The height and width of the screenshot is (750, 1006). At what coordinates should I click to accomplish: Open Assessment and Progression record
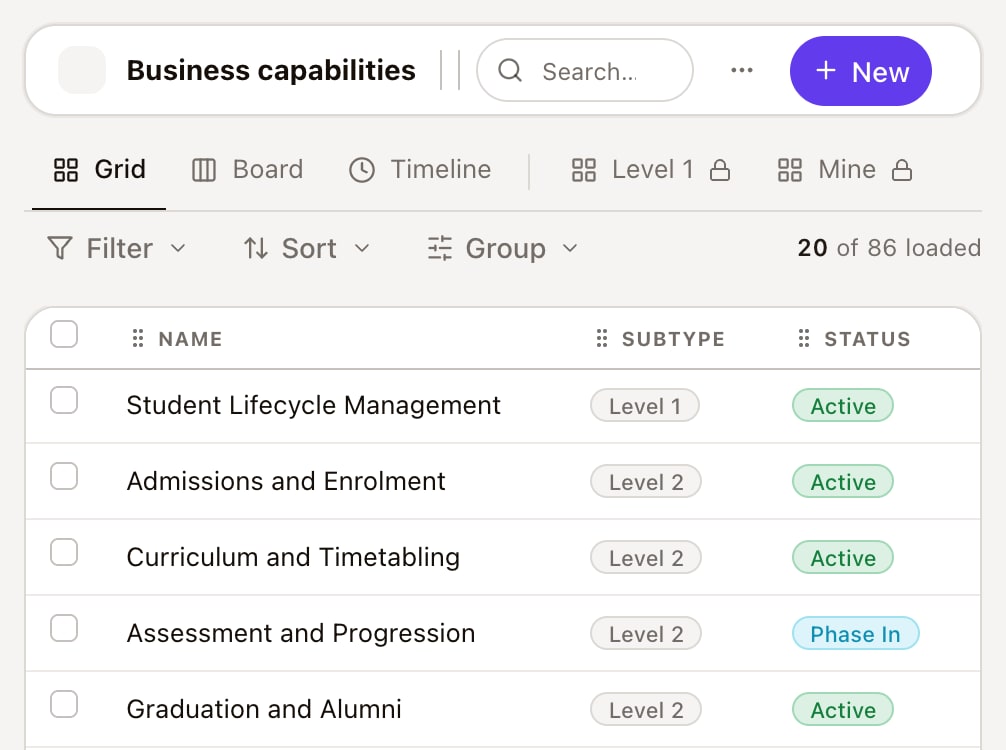[301, 633]
